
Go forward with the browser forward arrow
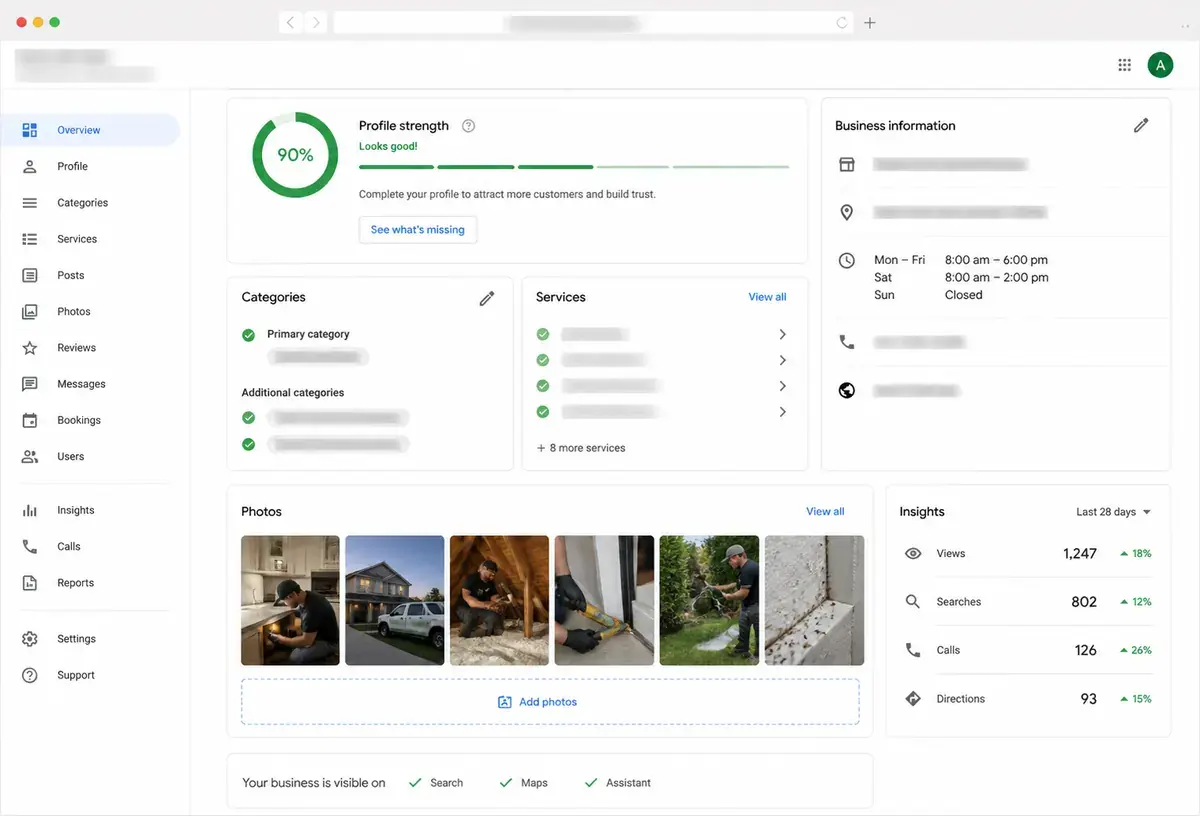316,22
